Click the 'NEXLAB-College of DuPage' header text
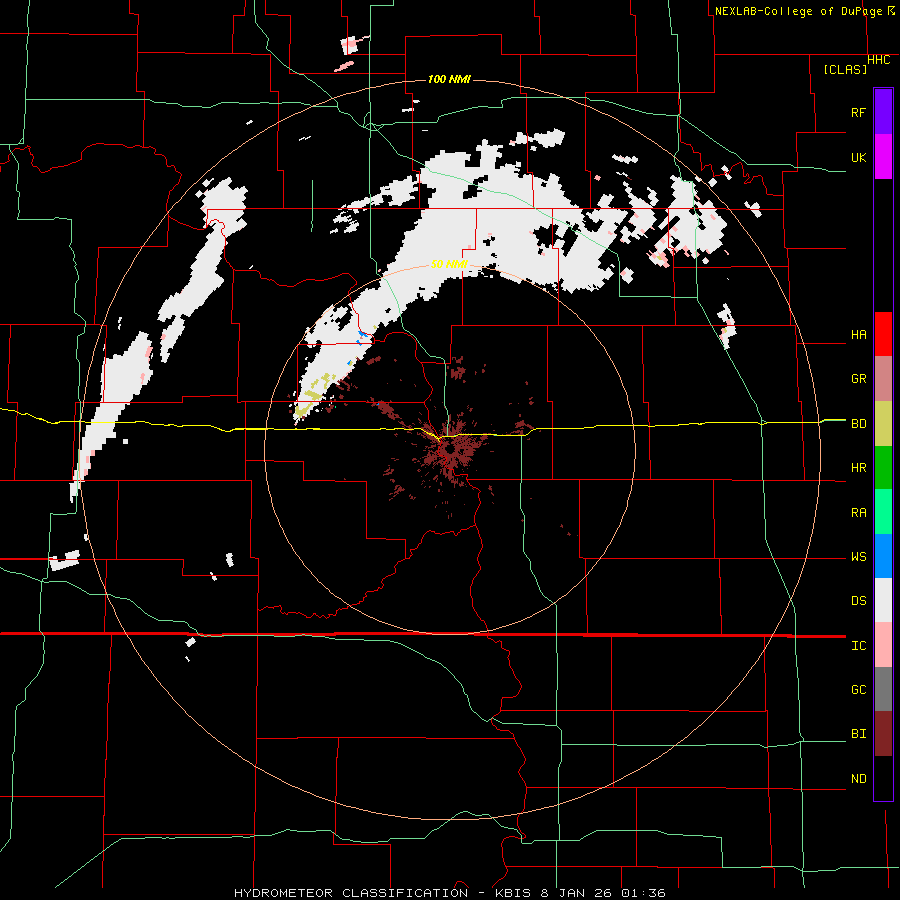Screen dimensions: 900x900 tap(800, 11)
